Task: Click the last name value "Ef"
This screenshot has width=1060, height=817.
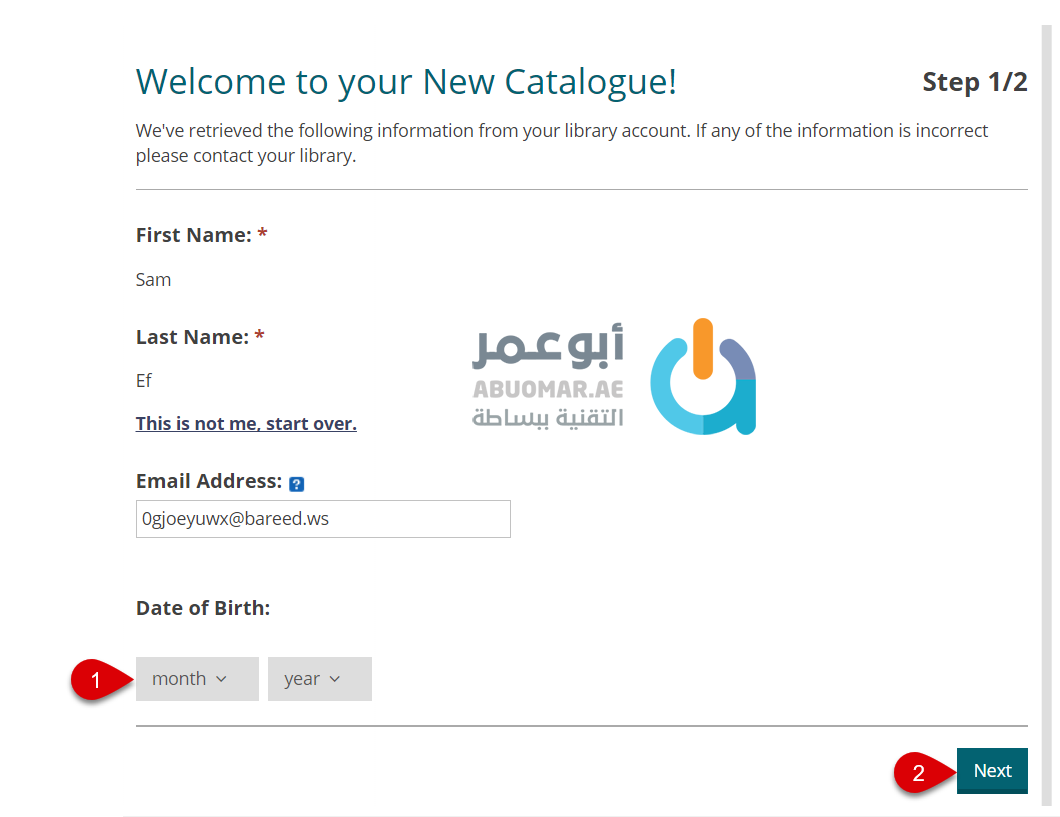Action: click(x=144, y=381)
